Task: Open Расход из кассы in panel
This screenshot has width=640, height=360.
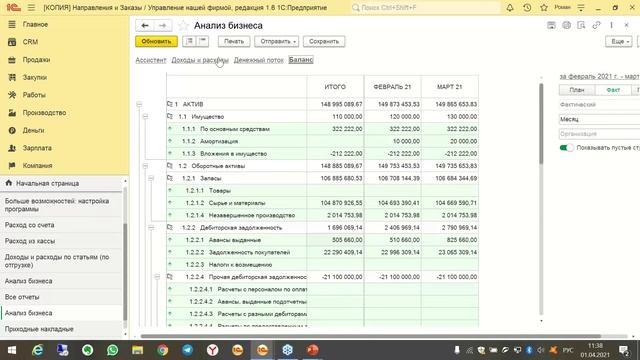Action: pos(30,241)
